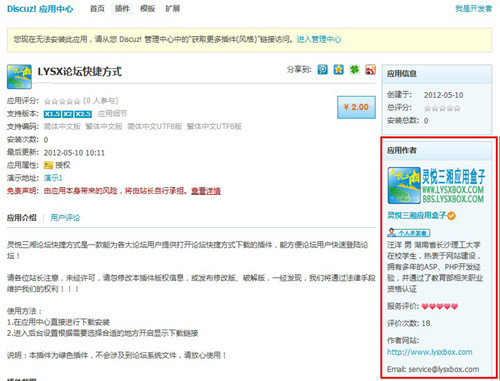Image resolution: width=500 pixels, height=381 pixels.
Task: Click 简体中文UTF8版 encoding text
Action: pyautogui.click(x=155, y=127)
